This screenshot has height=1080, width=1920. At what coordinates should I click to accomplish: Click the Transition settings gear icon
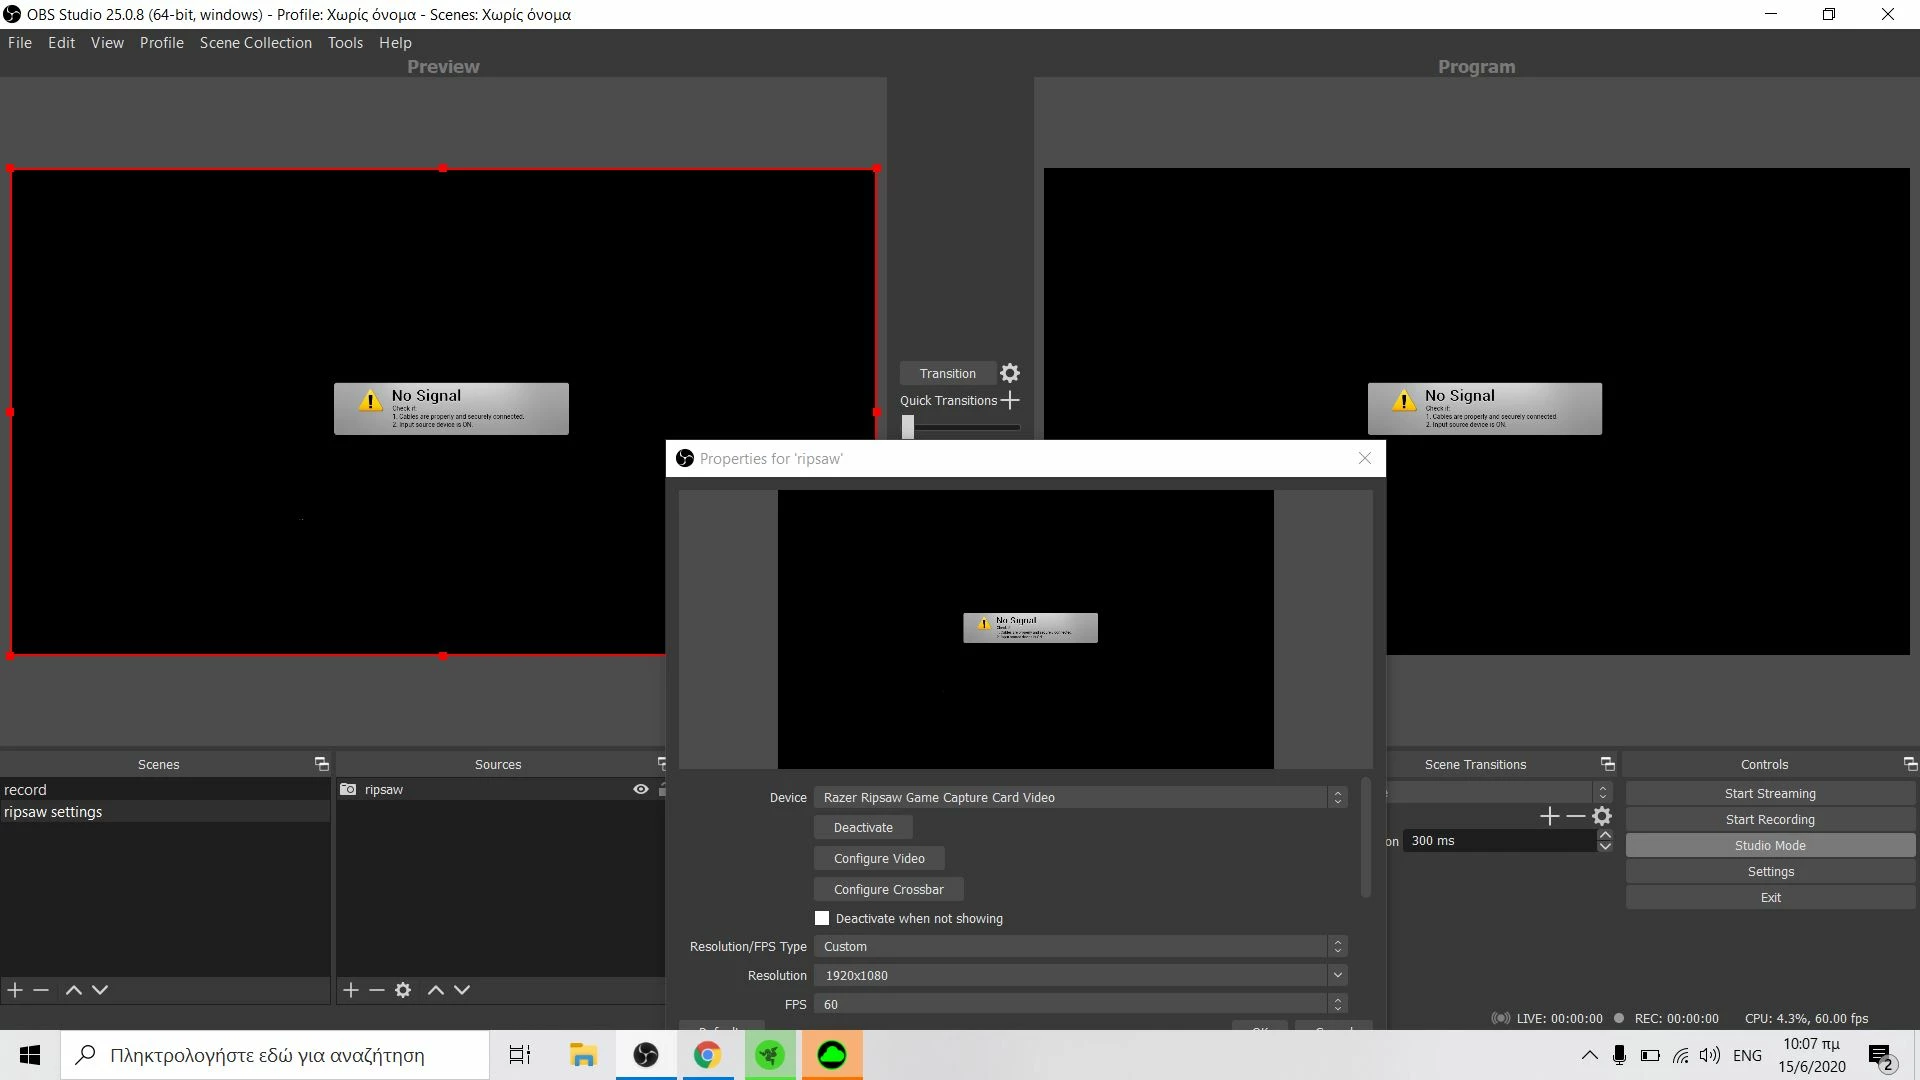pyautogui.click(x=1010, y=373)
